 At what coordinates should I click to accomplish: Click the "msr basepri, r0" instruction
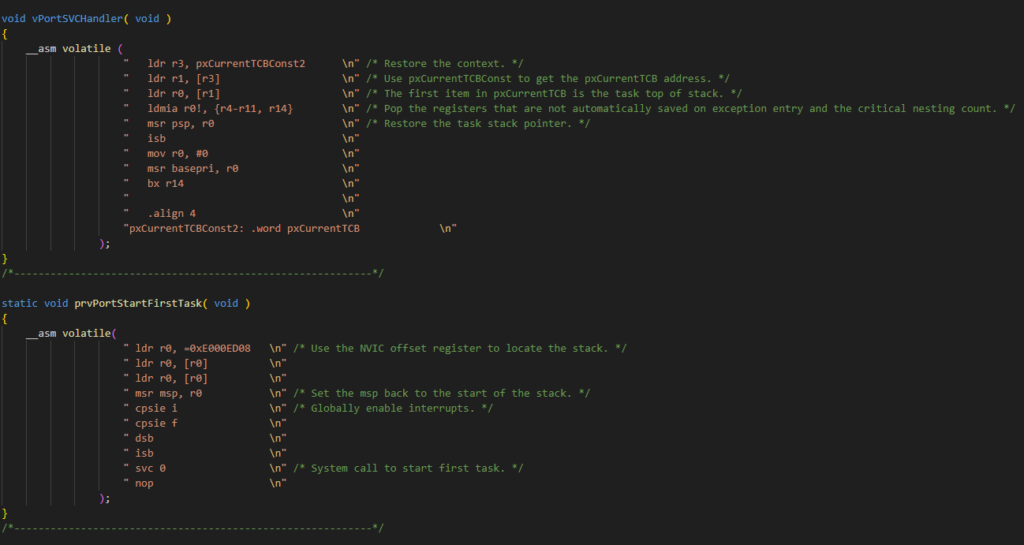(193, 168)
